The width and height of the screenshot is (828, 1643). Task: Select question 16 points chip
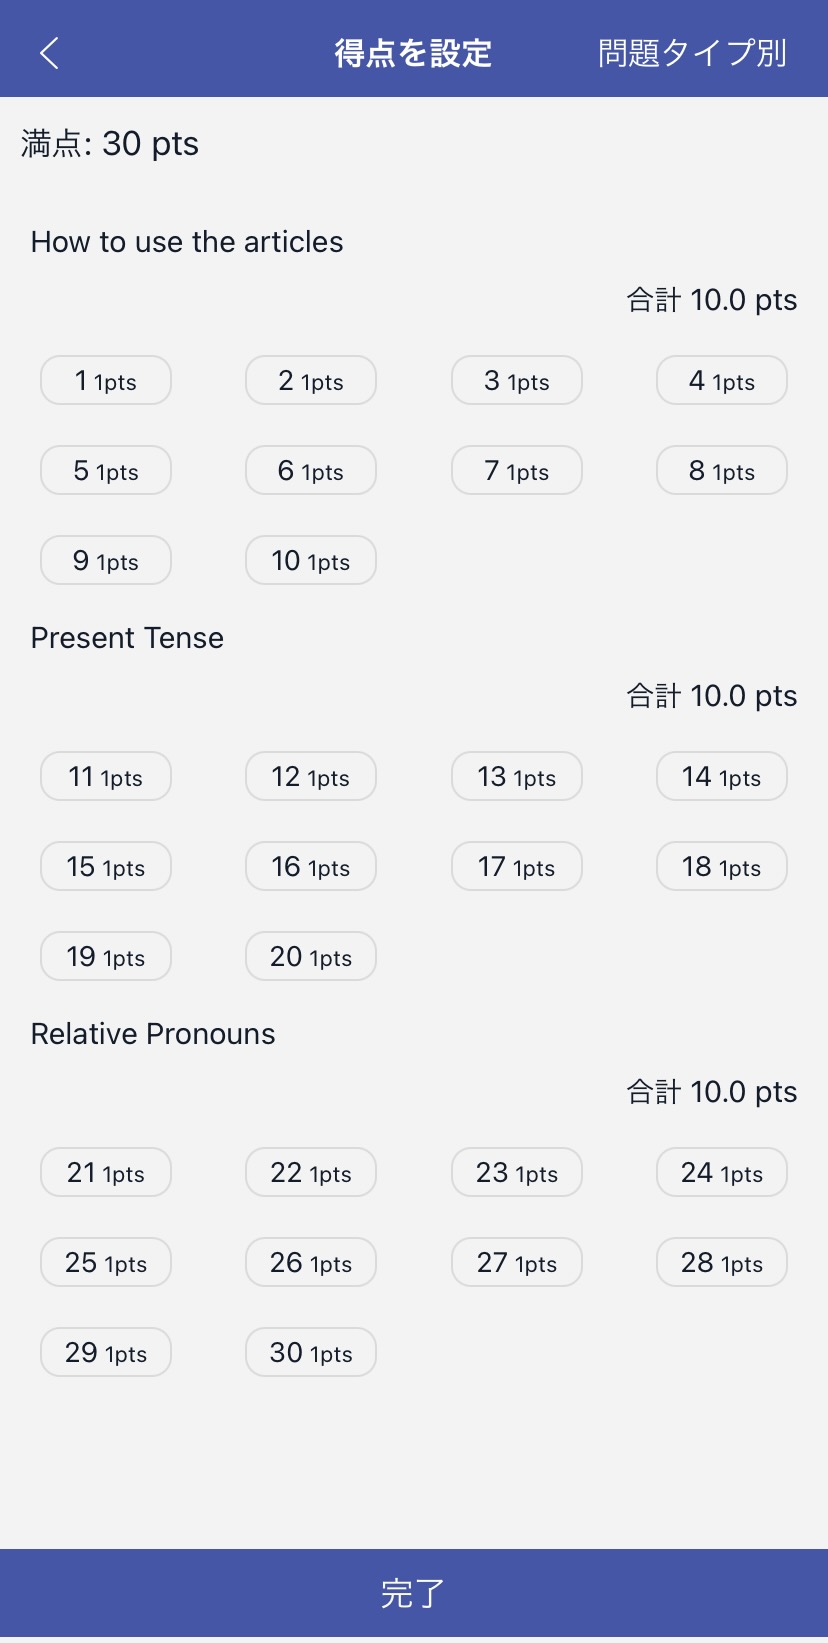pos(311,867)
